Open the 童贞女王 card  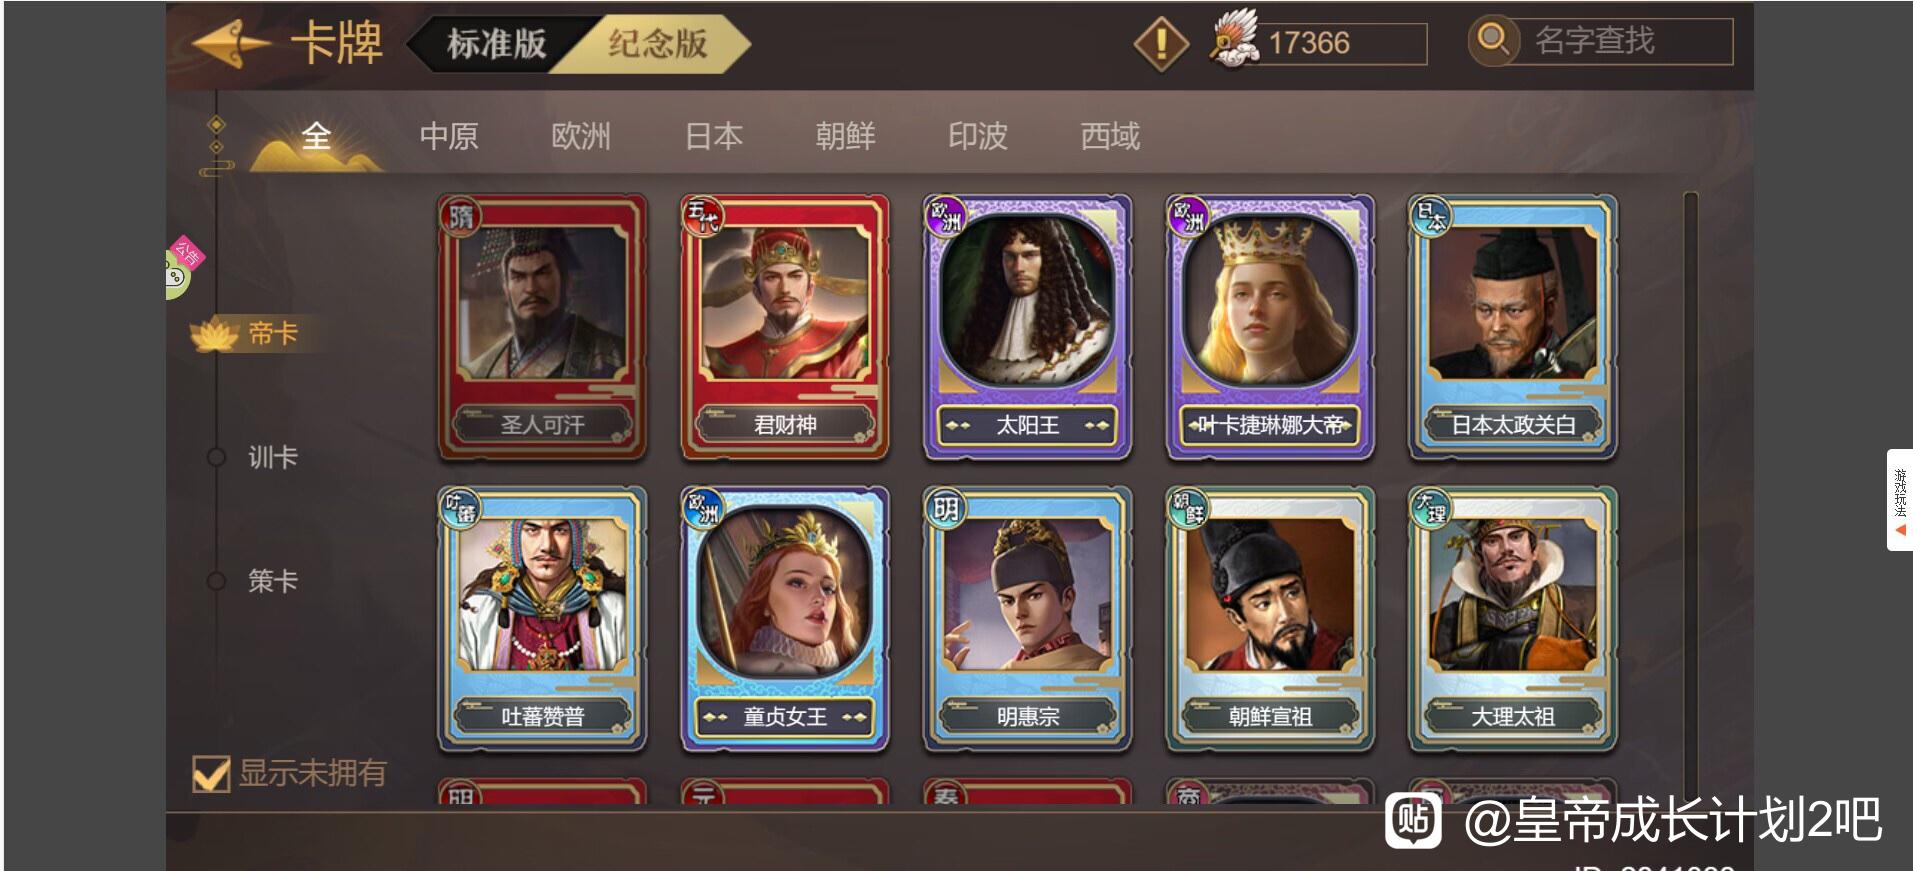pyautogui.click(x=785, y=619)
